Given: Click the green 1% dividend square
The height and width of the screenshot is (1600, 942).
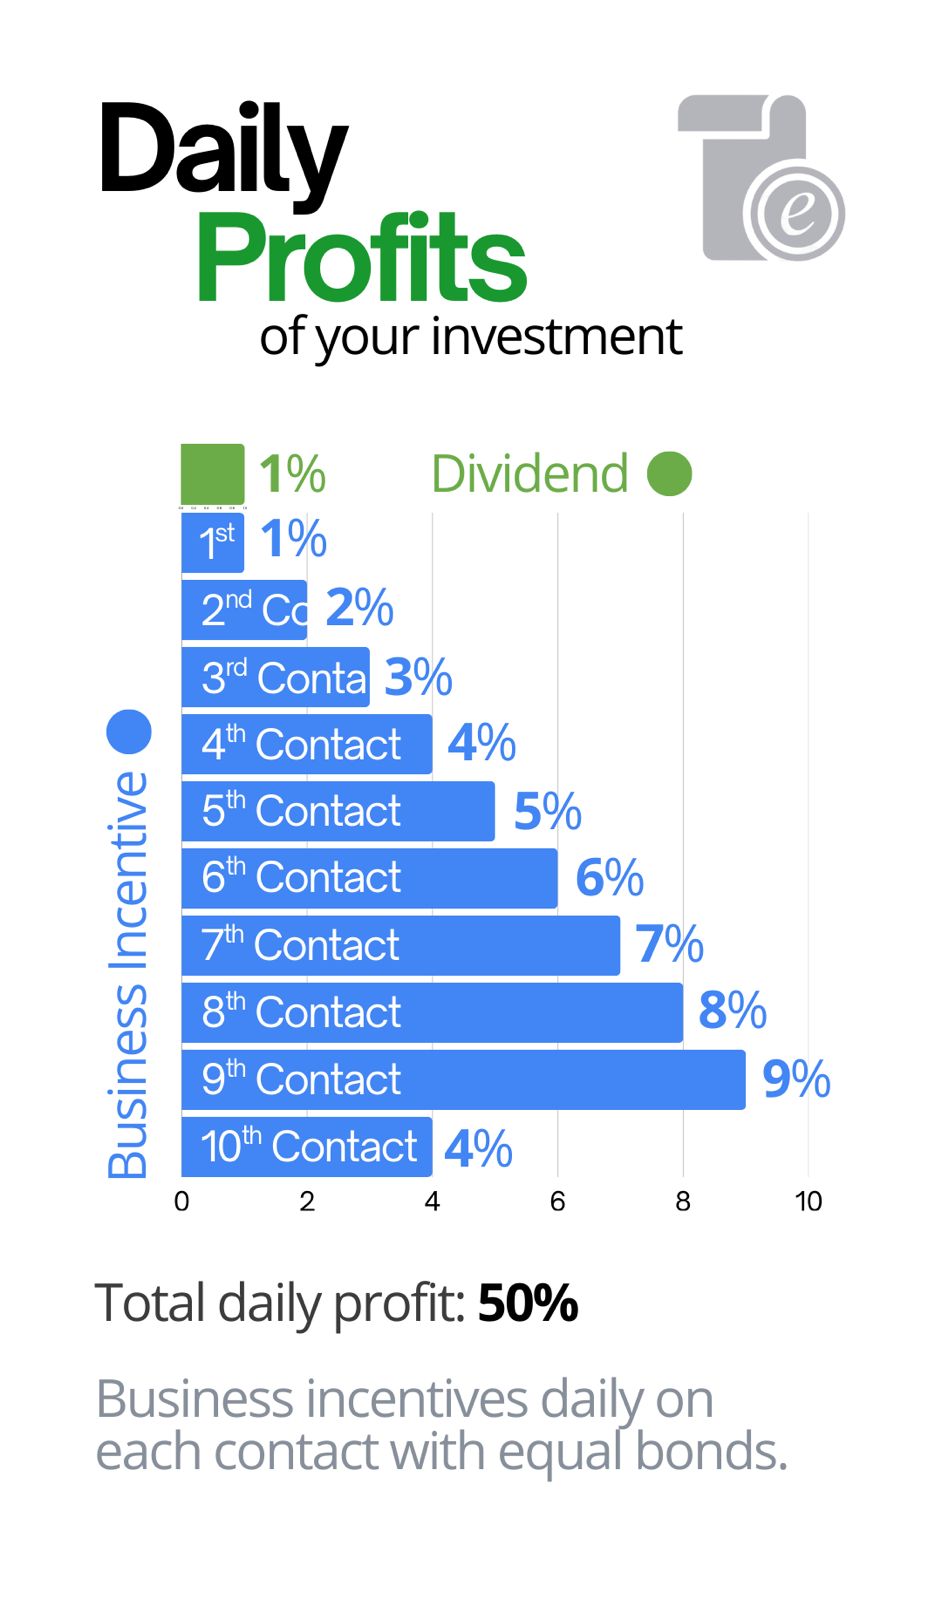Looking at the screenshot, I should coord(212,474).
